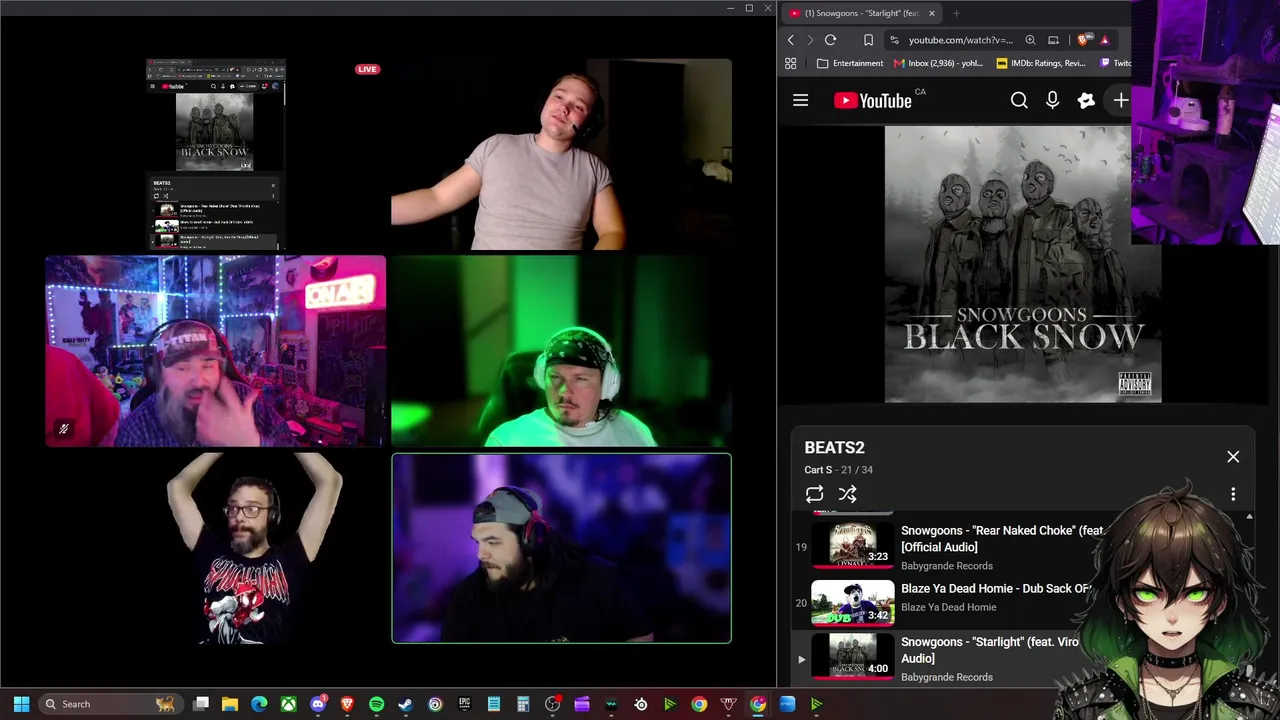Click the youtube.com address bar URL

pyautogui.click(x=961, y=40)
